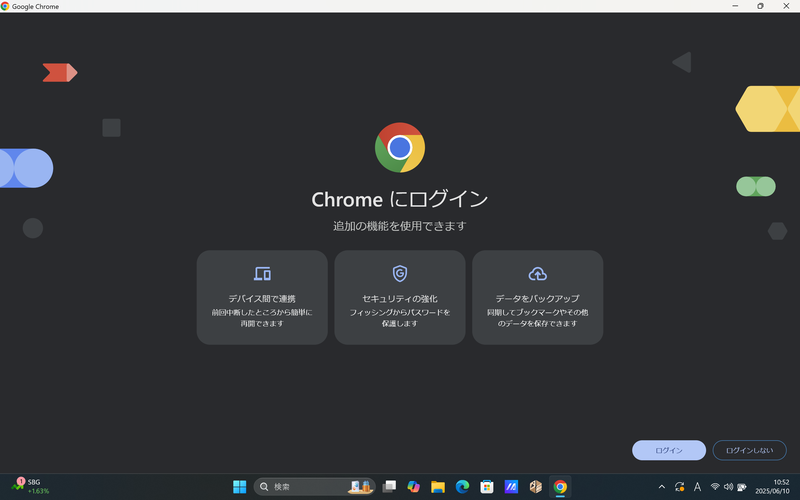
Task: Click the taskbar 検索 search box
Action: click(315, 487)
